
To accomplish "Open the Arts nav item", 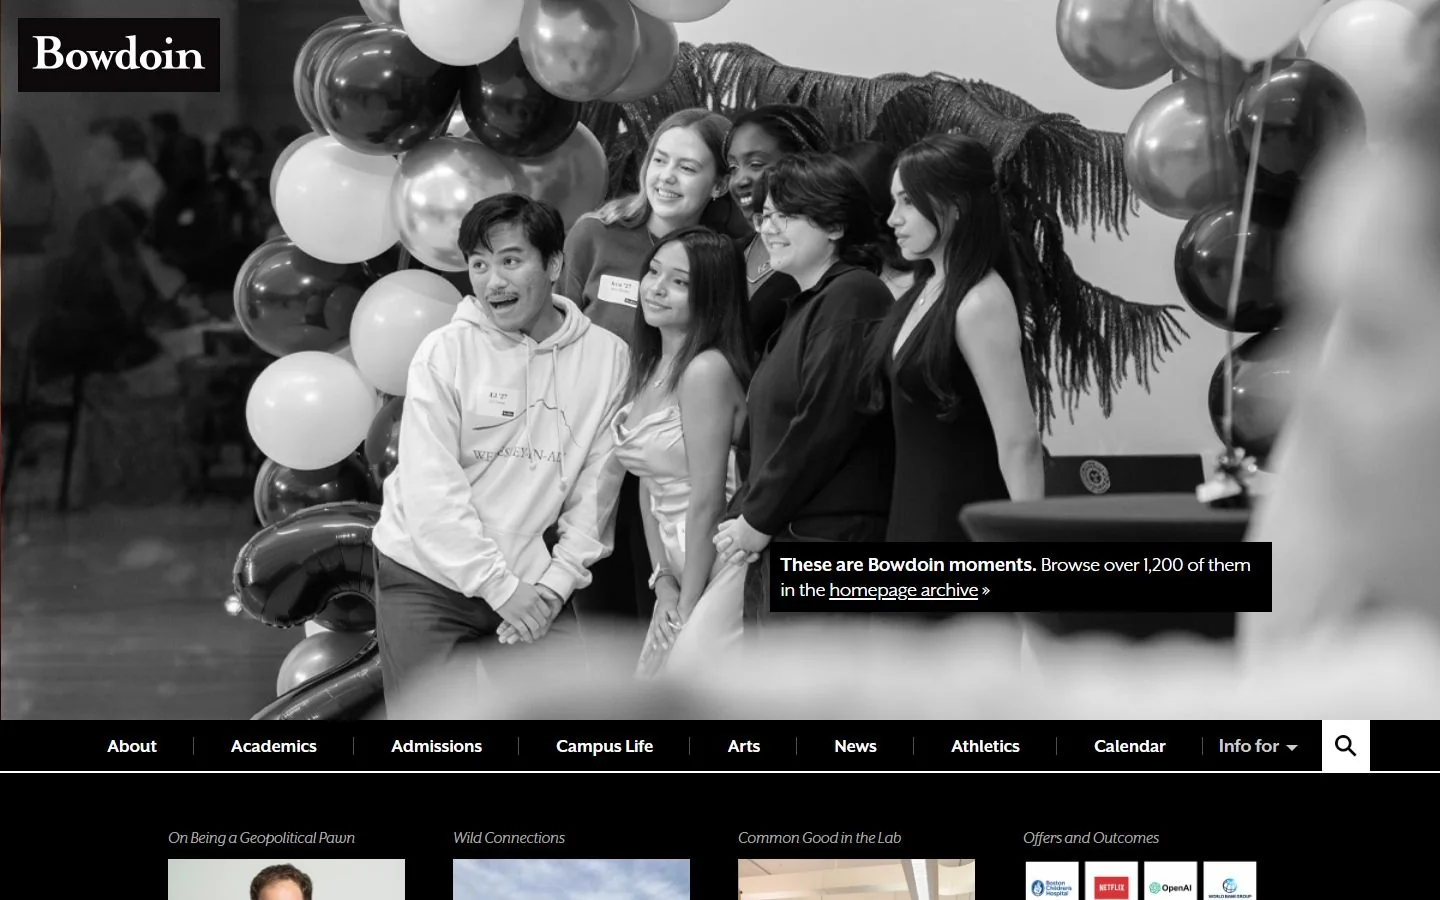I will (743, 746).
